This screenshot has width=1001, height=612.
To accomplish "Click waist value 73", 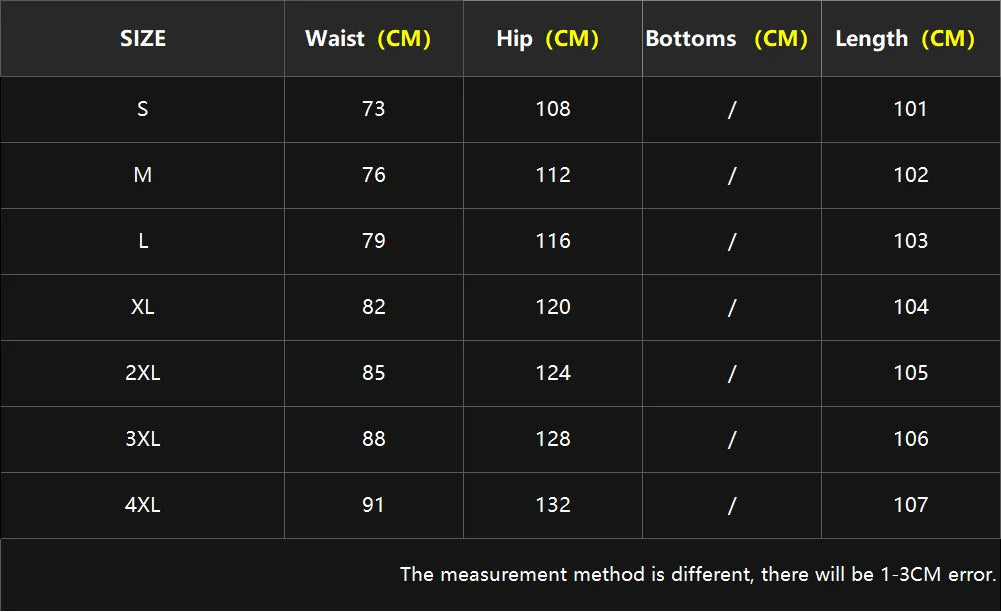I will [374, 109].
